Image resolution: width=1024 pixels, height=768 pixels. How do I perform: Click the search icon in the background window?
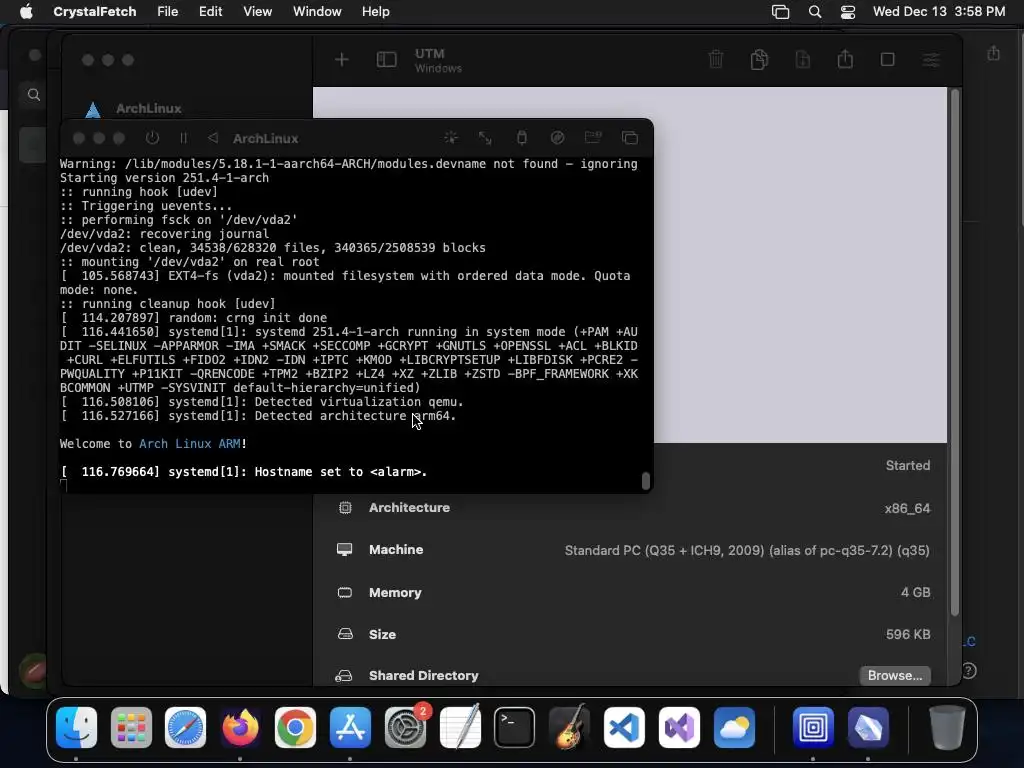[x=34, y=95]
